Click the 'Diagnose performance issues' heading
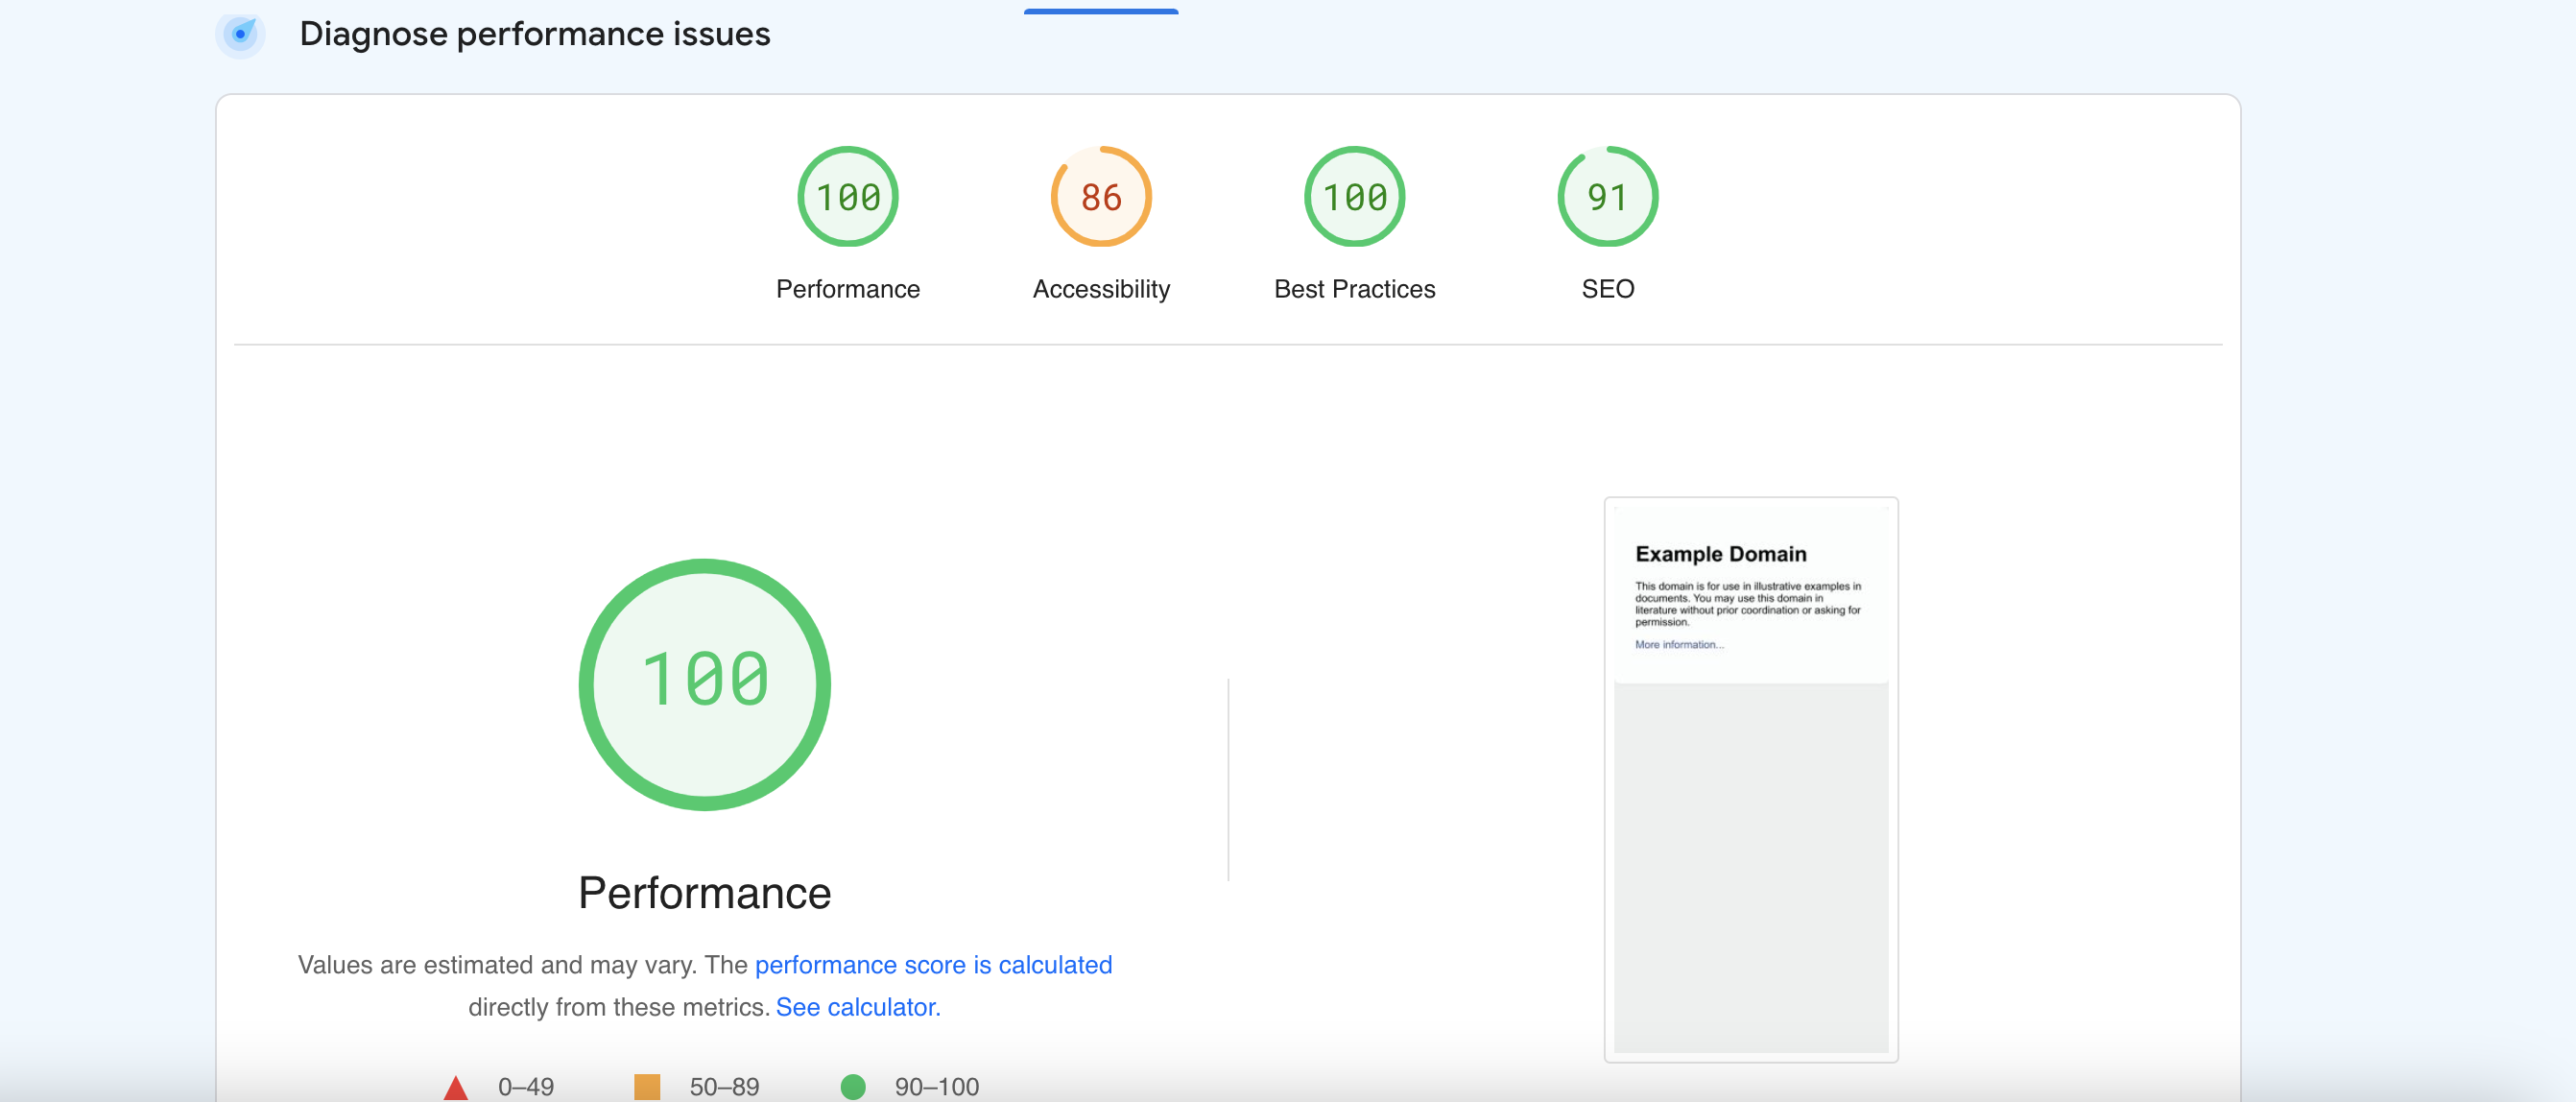Screen dimensions: 2576x1102 pyautogui.click(x=535, y=34)
